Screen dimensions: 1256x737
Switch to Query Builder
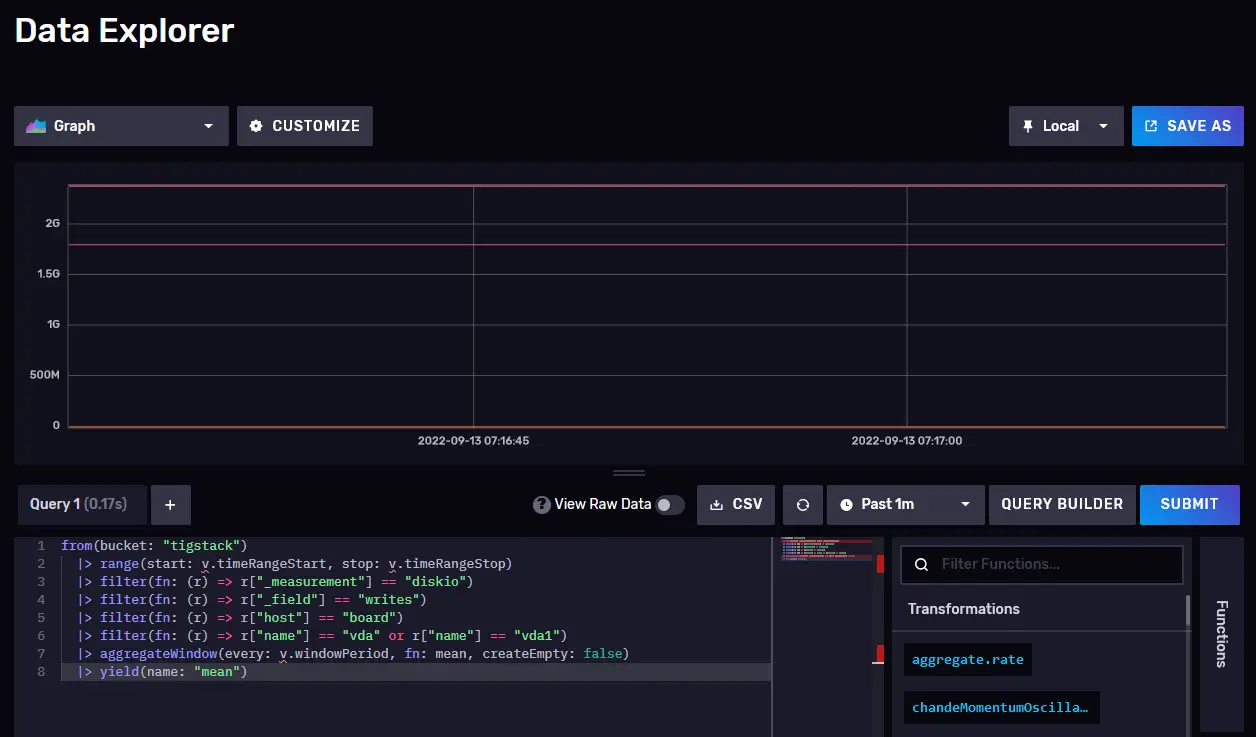tap(1061, 505)
